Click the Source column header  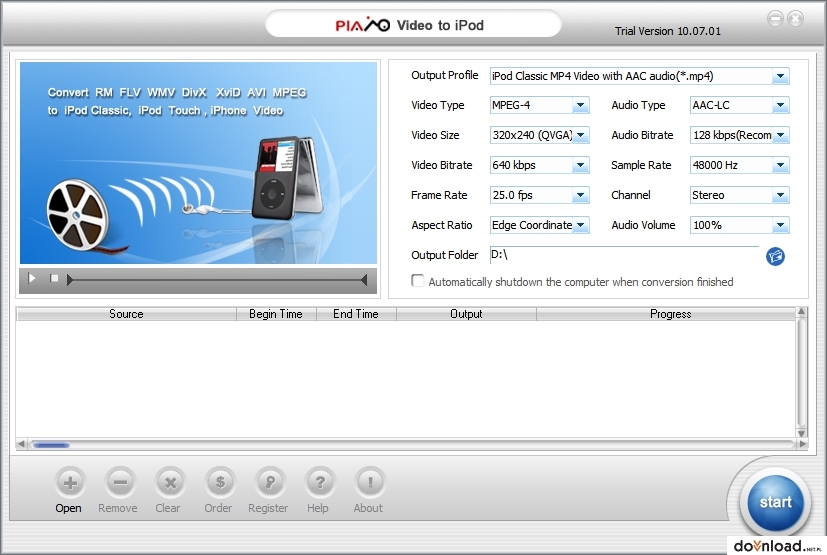(x=126, y=314)
